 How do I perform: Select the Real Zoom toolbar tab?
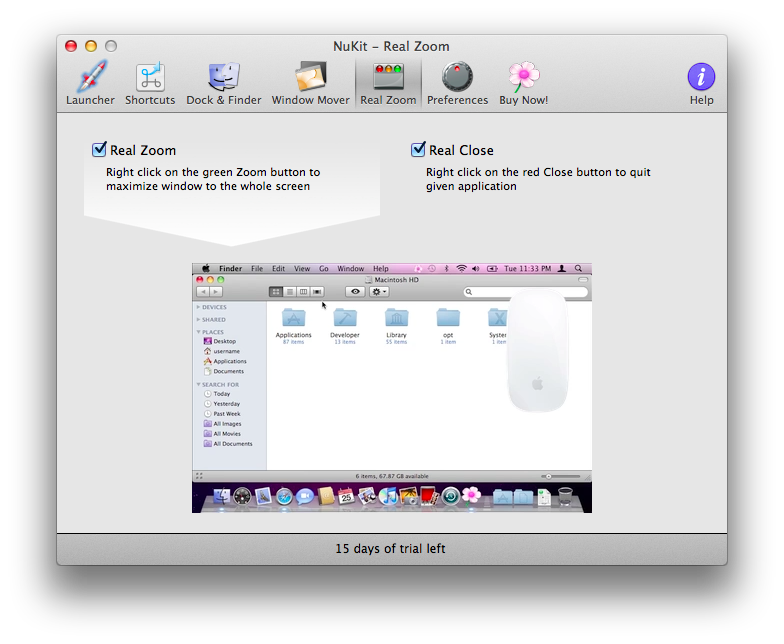pyautogui.click(x=388, y=83)
